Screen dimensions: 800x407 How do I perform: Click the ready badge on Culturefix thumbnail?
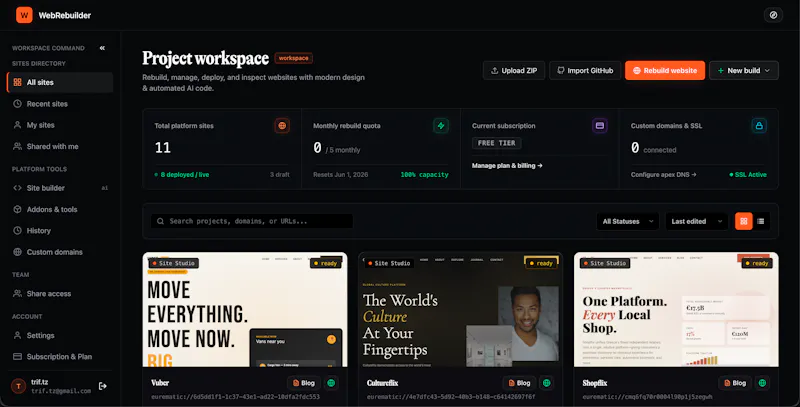point(541,263)
